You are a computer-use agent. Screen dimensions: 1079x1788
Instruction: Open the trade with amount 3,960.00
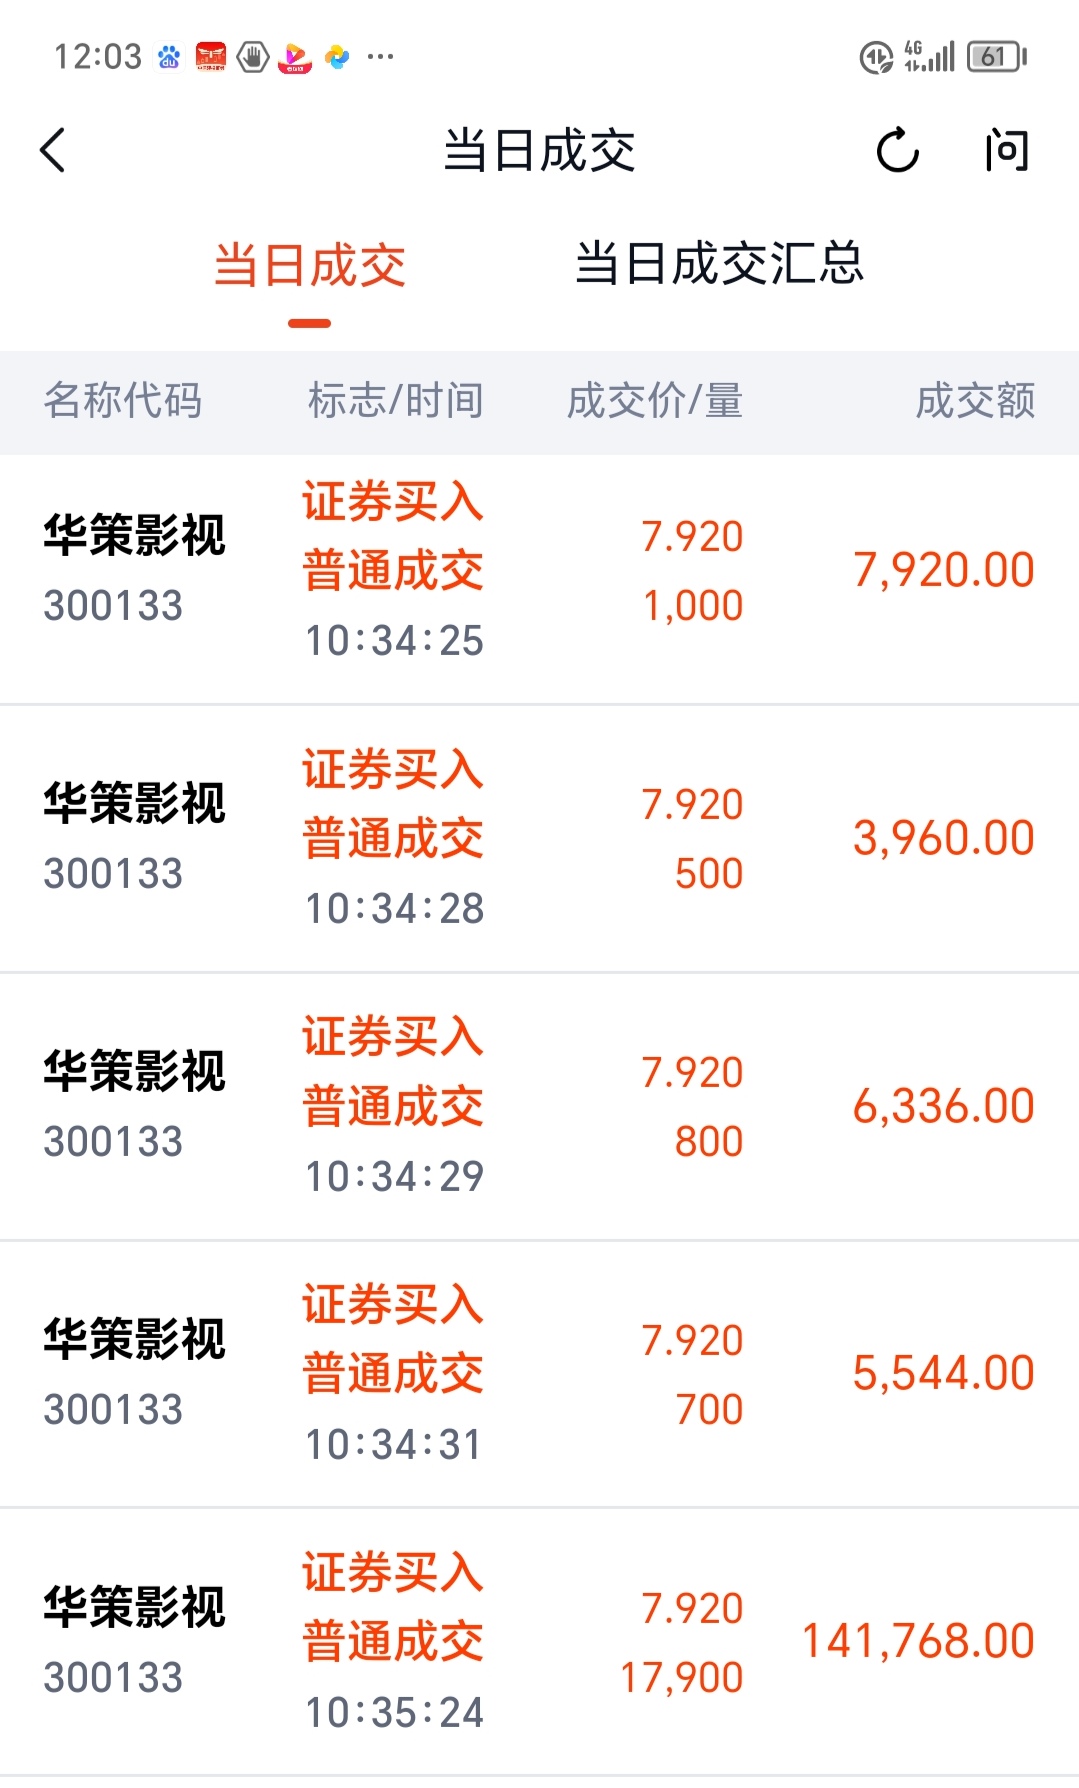[539, 839]
